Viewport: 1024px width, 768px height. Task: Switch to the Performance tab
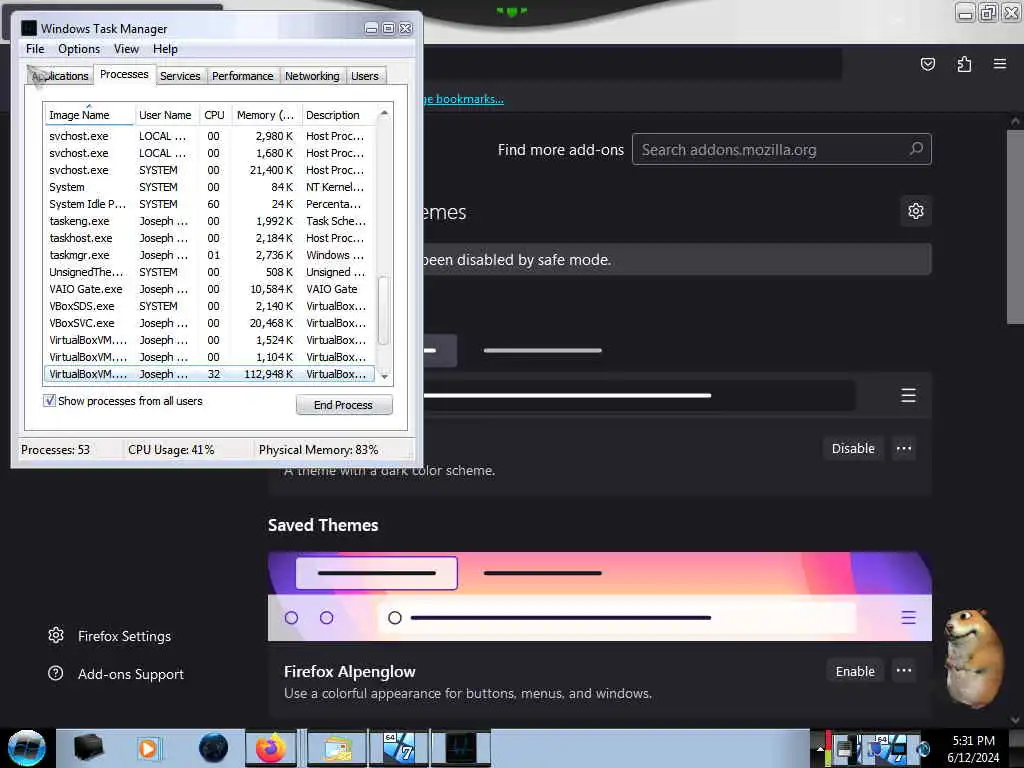[x=242, y=76]
